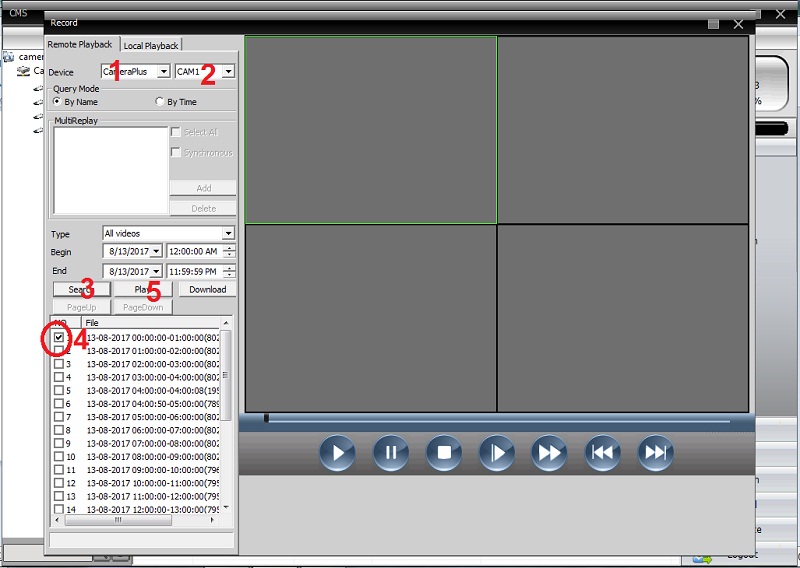Click the MultiReplay list box
800x568 pixels.
(x=111, y=170)
